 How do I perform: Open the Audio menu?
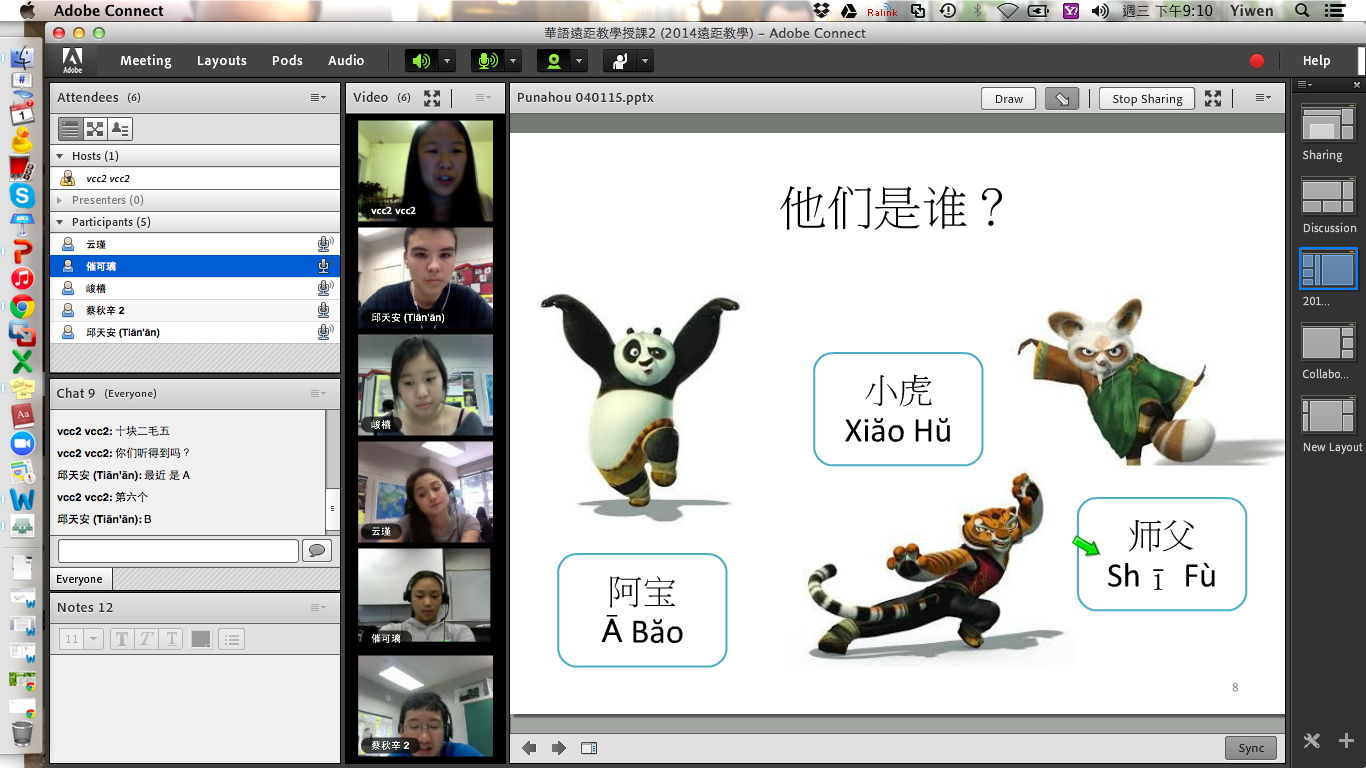pos(346,61)
